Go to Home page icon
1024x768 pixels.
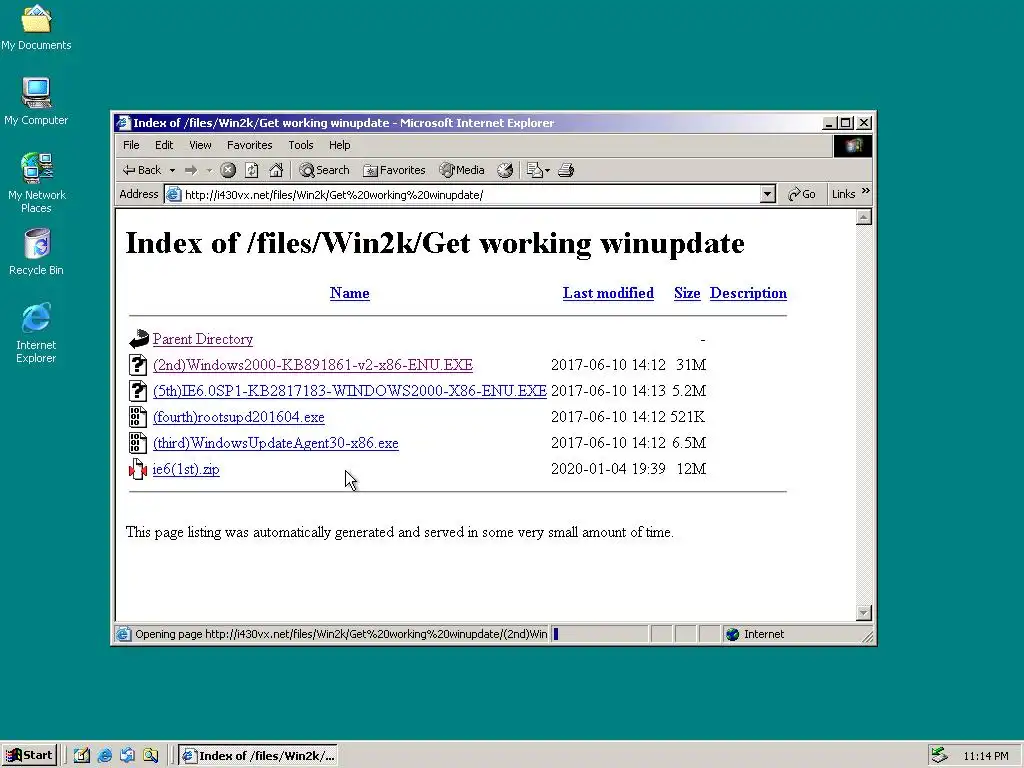(276, 170)
